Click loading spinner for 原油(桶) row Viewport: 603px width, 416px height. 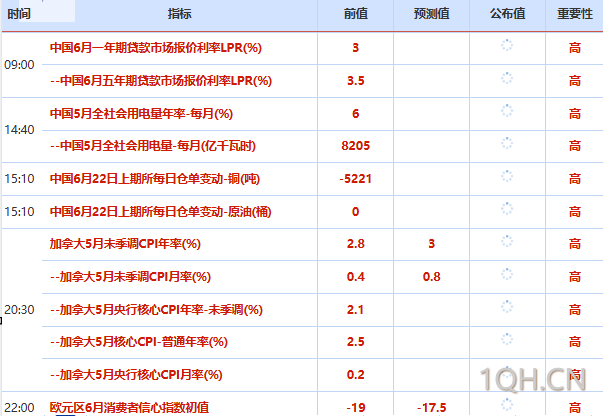point(507,209)
